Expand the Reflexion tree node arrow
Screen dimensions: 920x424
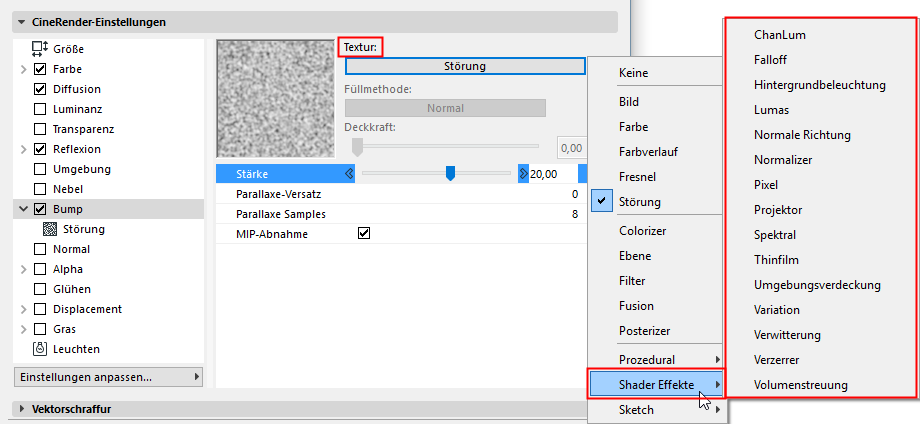23,149
